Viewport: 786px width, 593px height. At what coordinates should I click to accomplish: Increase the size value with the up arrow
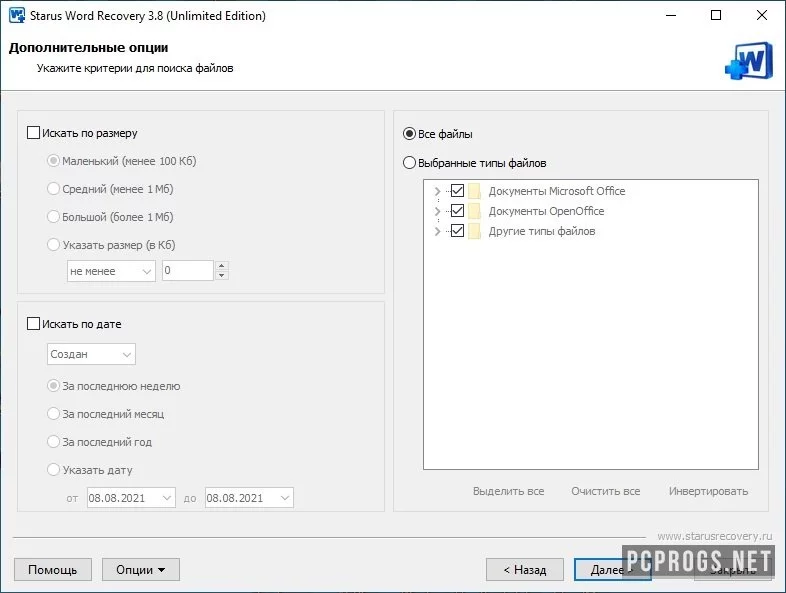click(x=222, y=266)
